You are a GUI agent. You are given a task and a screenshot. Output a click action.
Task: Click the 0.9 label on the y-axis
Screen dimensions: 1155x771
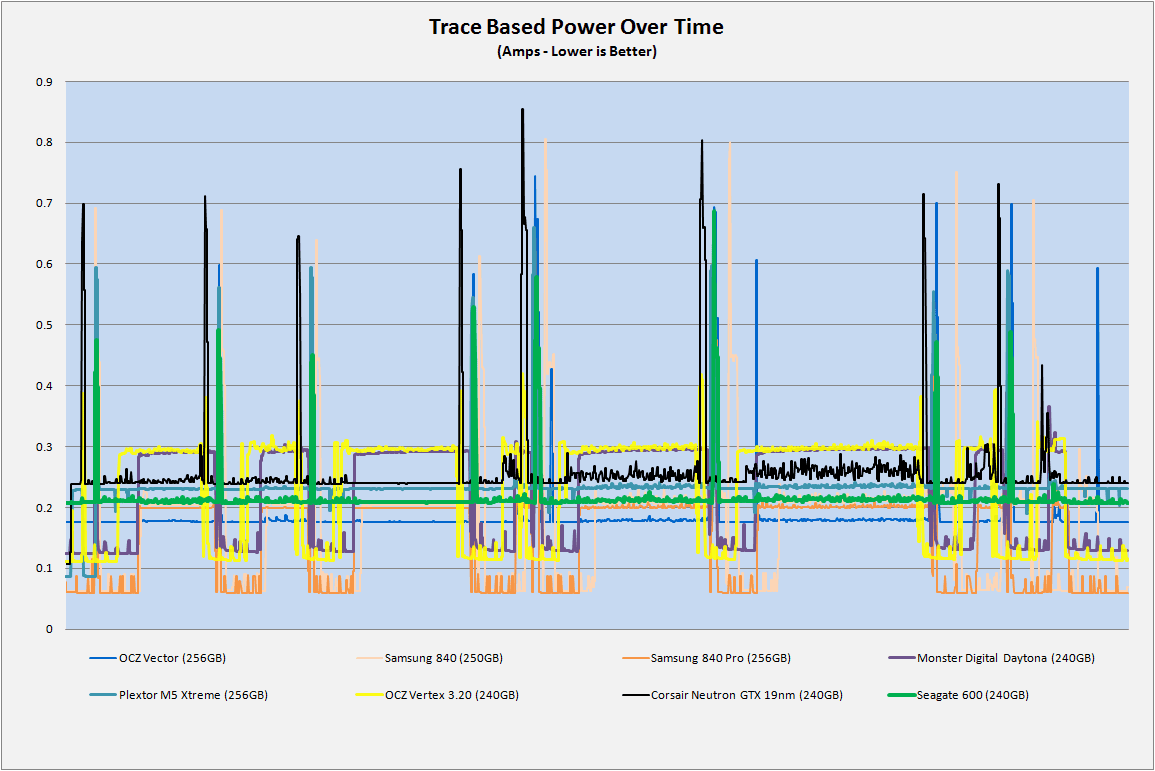click(x=45, y=82)
